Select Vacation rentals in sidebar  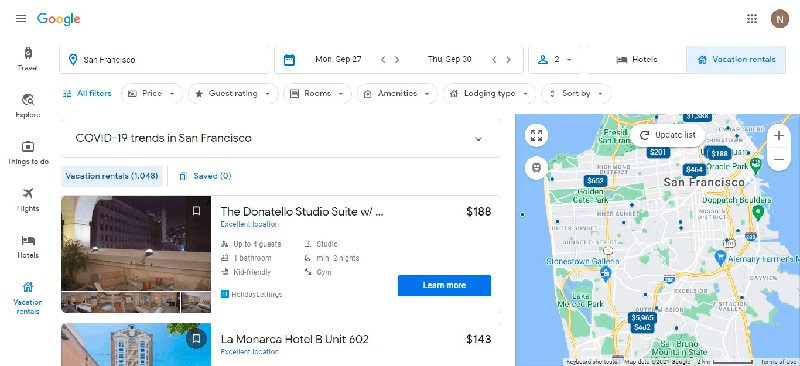pos(28,298)
